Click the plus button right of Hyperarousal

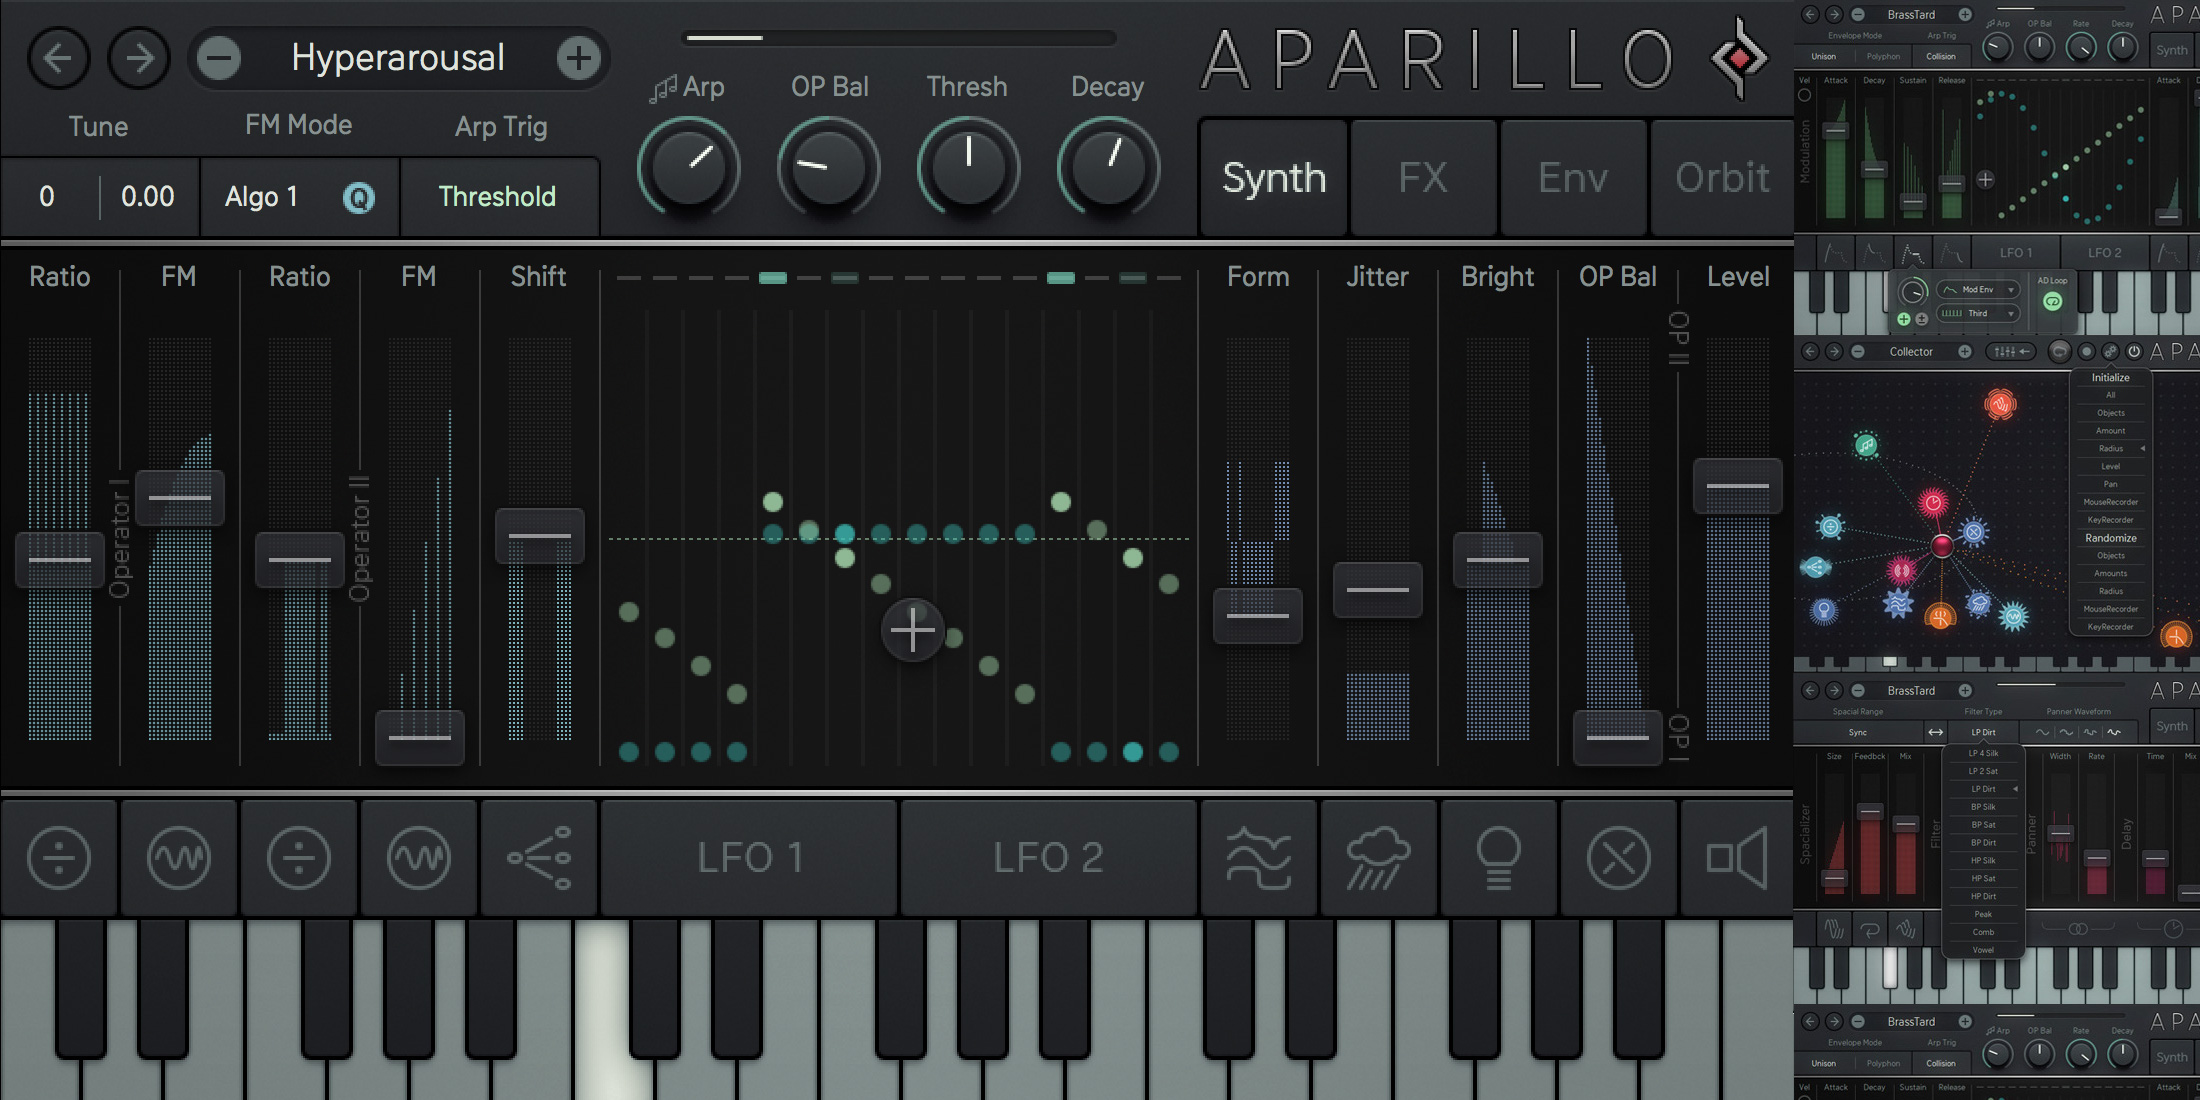(579, 58)
